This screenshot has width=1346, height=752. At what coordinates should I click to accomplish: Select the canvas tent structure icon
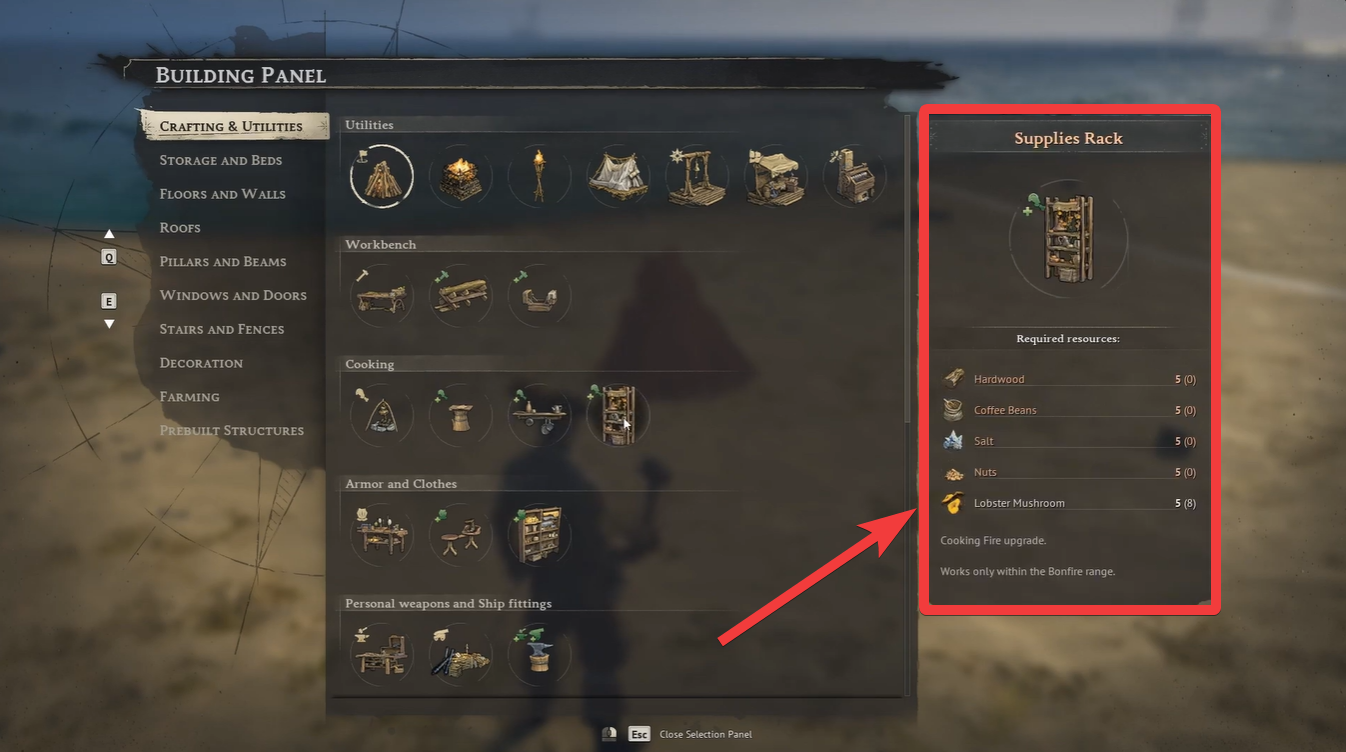coord(618,177)
